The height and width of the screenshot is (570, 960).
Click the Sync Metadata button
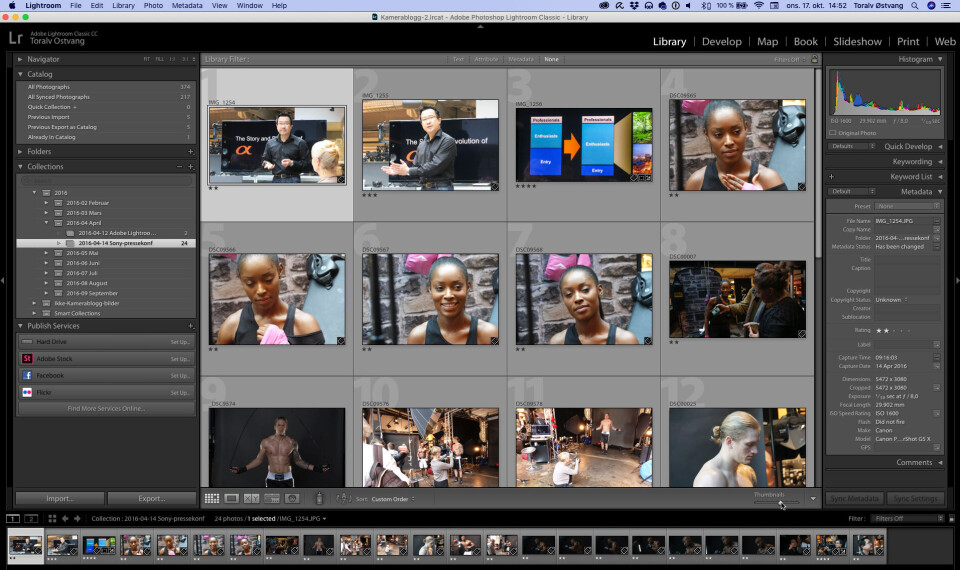854,498
